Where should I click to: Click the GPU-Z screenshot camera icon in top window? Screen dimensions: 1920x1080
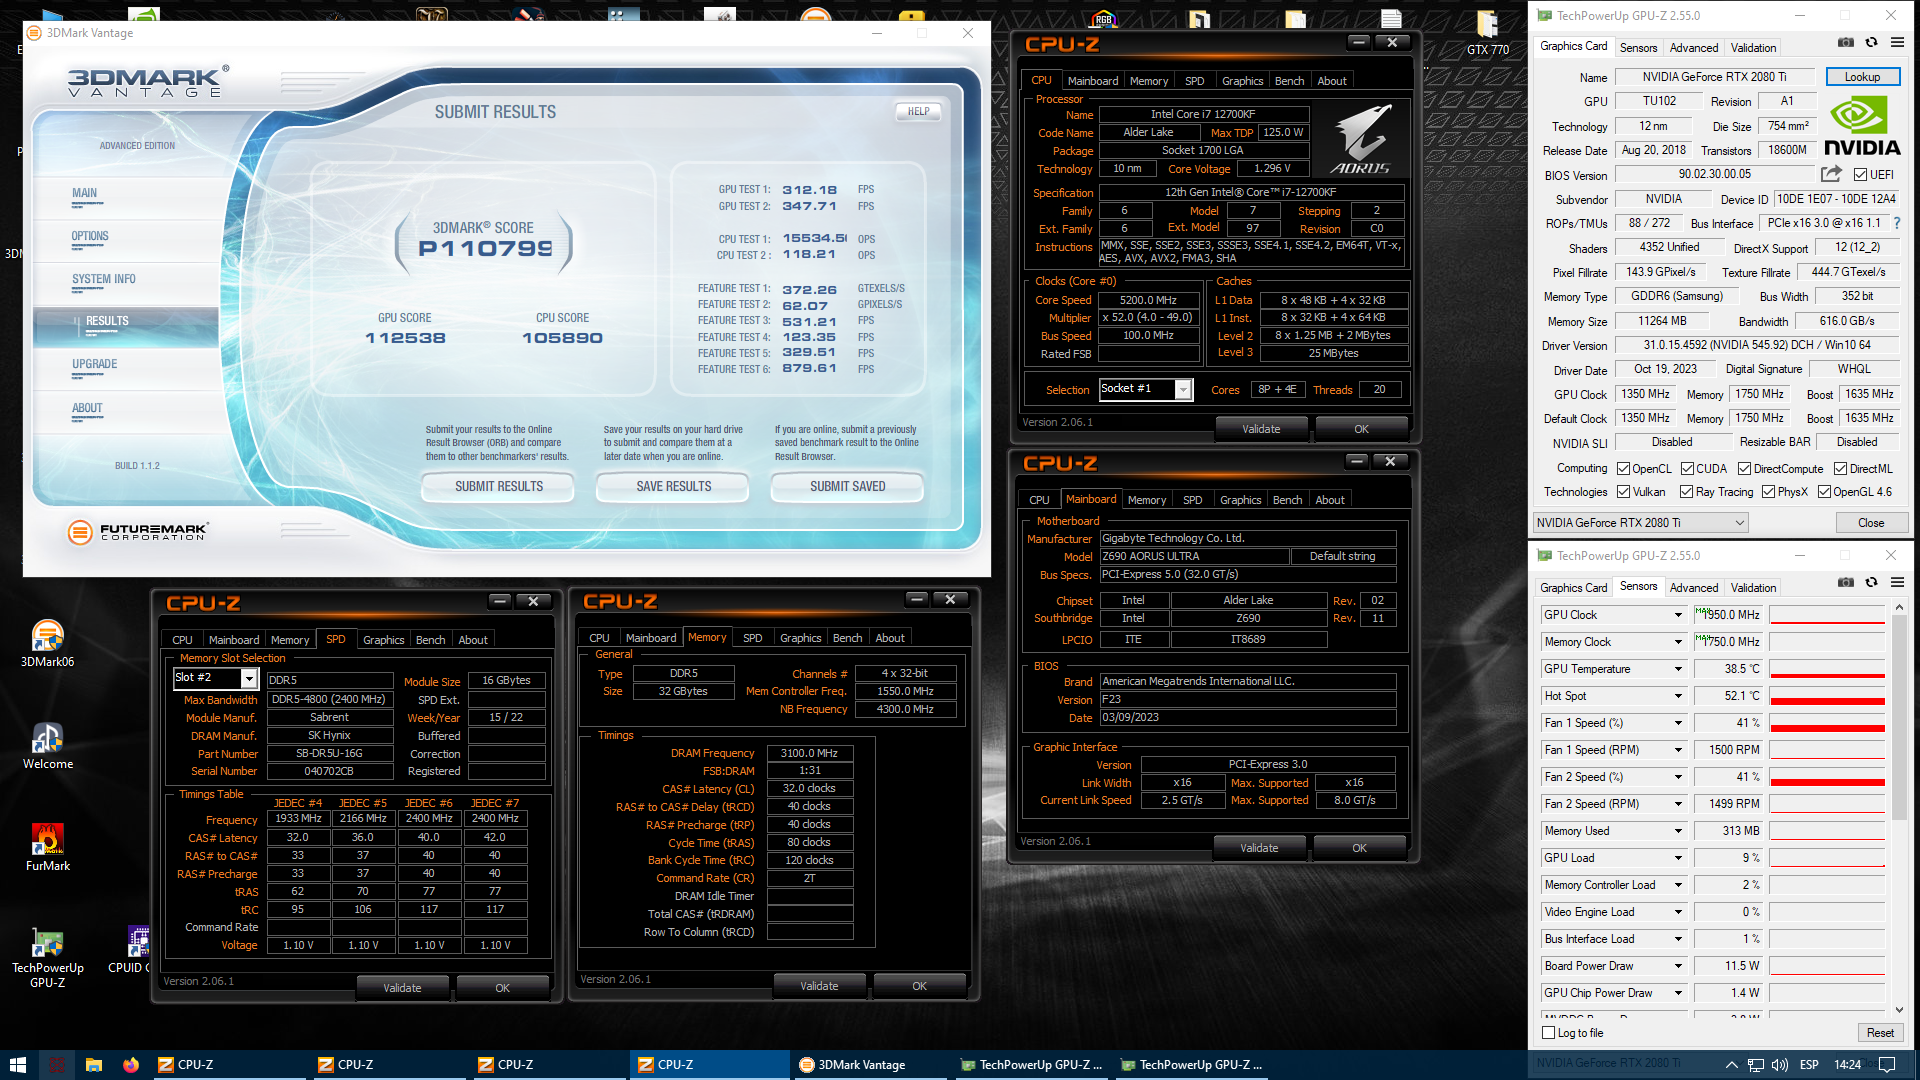tap(1846, 42)
